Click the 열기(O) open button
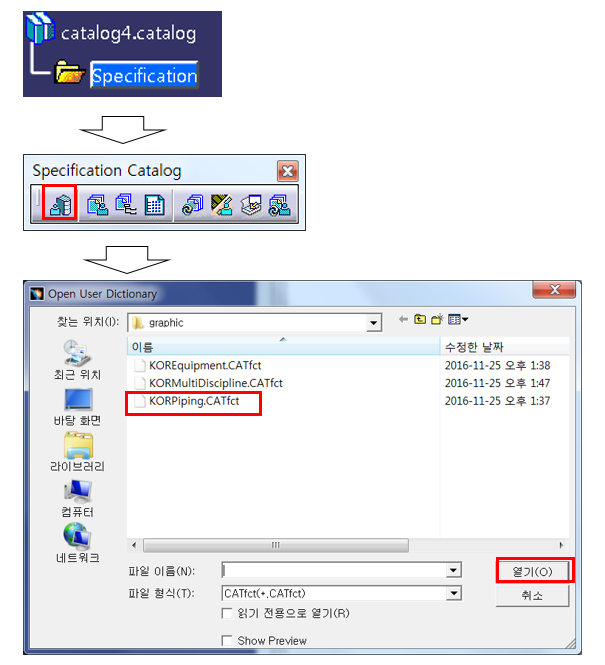This screenshot has height=665, width=605. (533, 572)
